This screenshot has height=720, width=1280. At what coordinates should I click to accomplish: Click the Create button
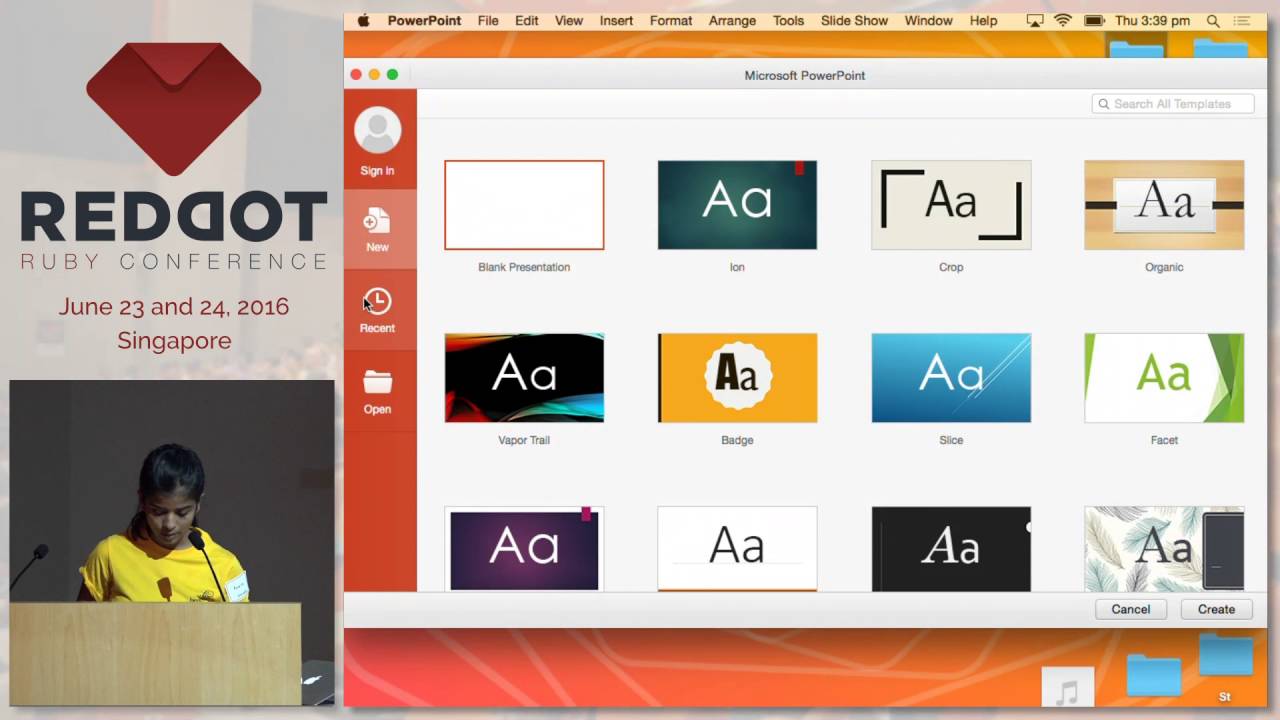coord(1217,609)
